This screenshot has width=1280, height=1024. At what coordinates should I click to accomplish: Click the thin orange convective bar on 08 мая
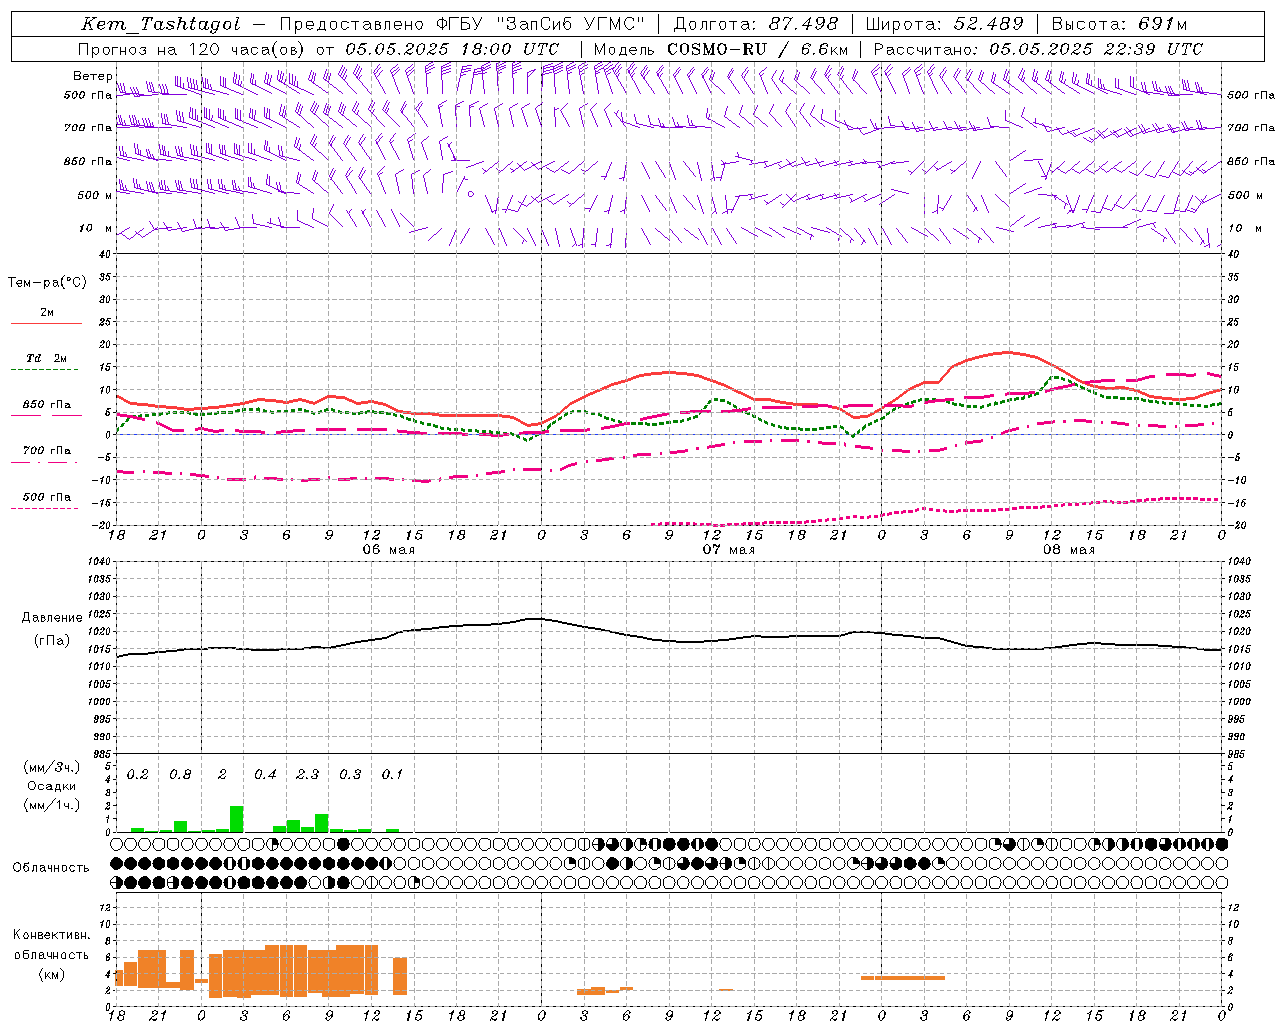coord(903,978)
